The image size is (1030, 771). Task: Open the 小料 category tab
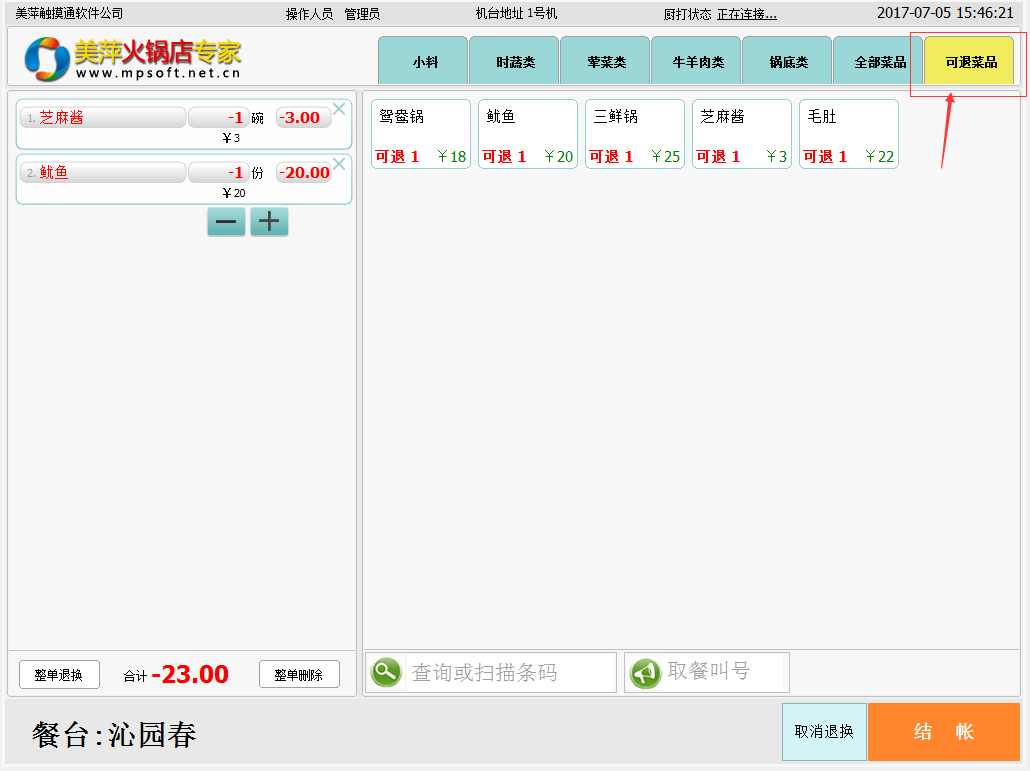(424, 62)
